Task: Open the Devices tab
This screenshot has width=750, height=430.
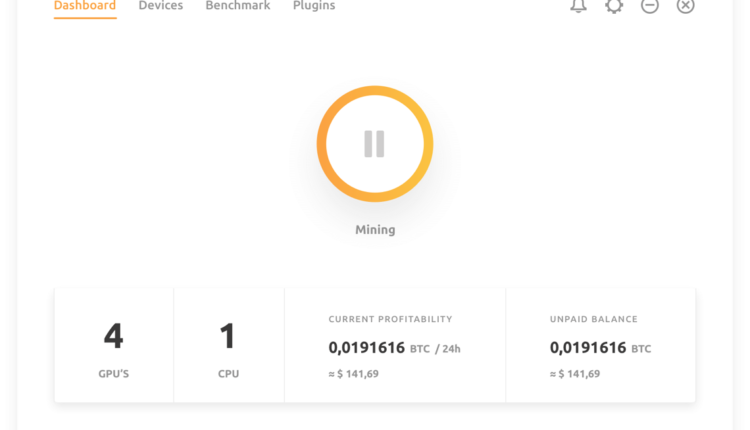Action: [160, 6]
